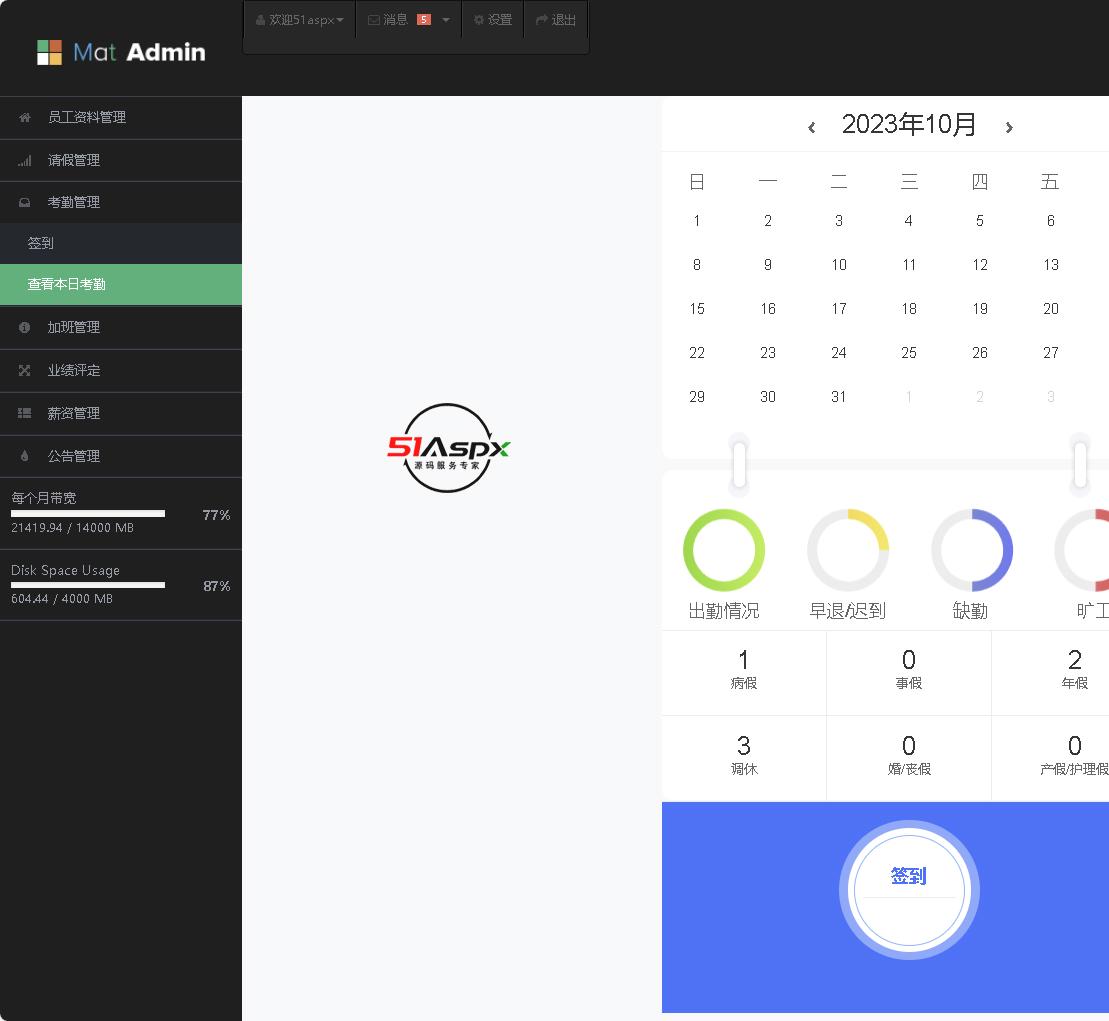The image size is (1109, 1021).
Task: Click the 每个月带宽 progress bar
Action: (88, 513)
